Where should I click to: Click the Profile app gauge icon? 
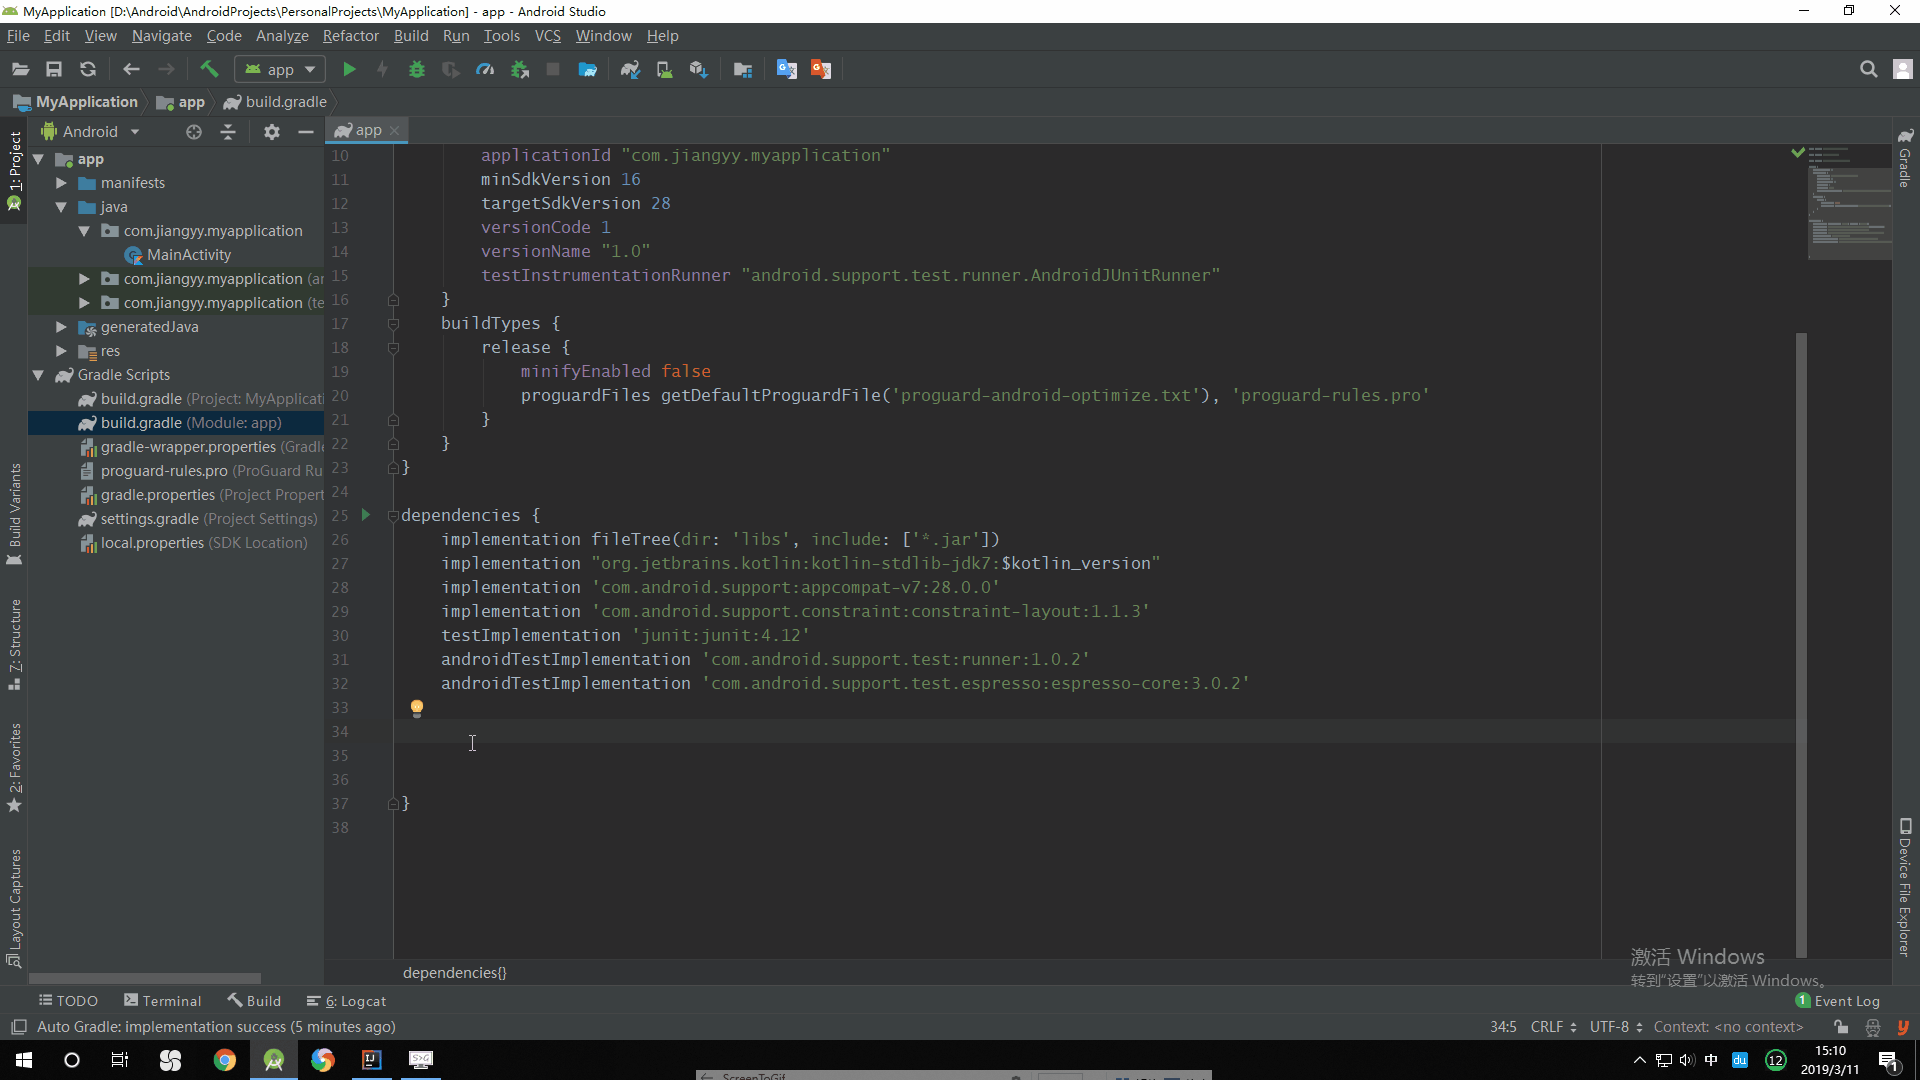[485, 70]
